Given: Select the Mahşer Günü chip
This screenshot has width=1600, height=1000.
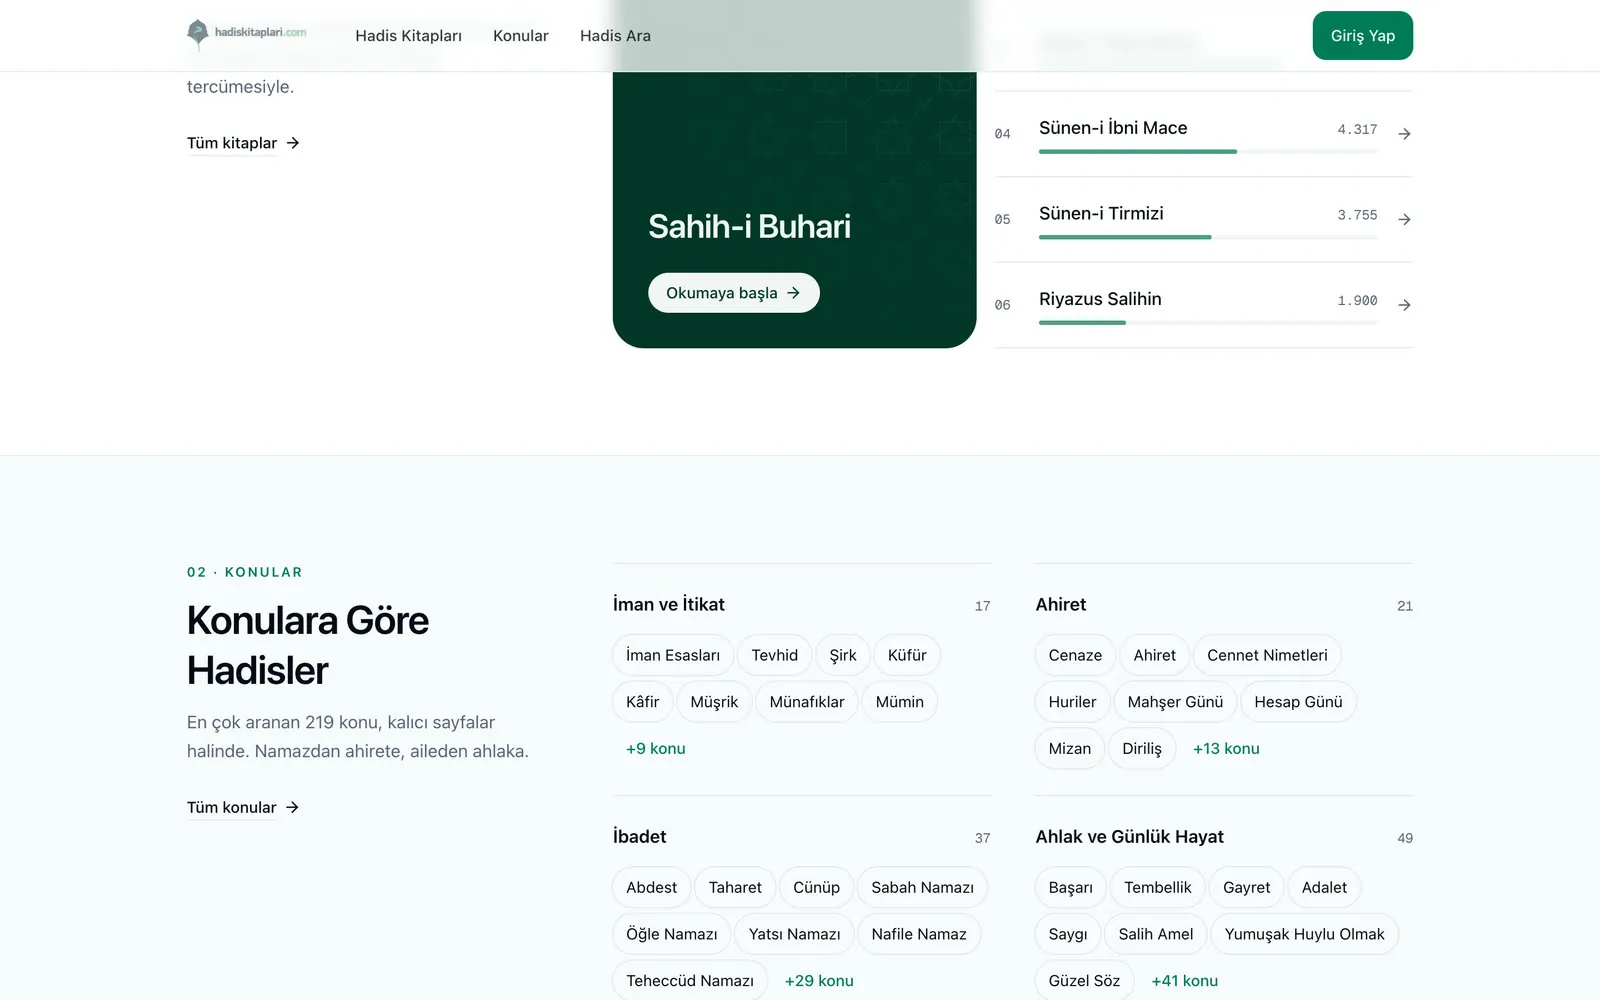Looking at the screenshot, I should click(1175, 702).
